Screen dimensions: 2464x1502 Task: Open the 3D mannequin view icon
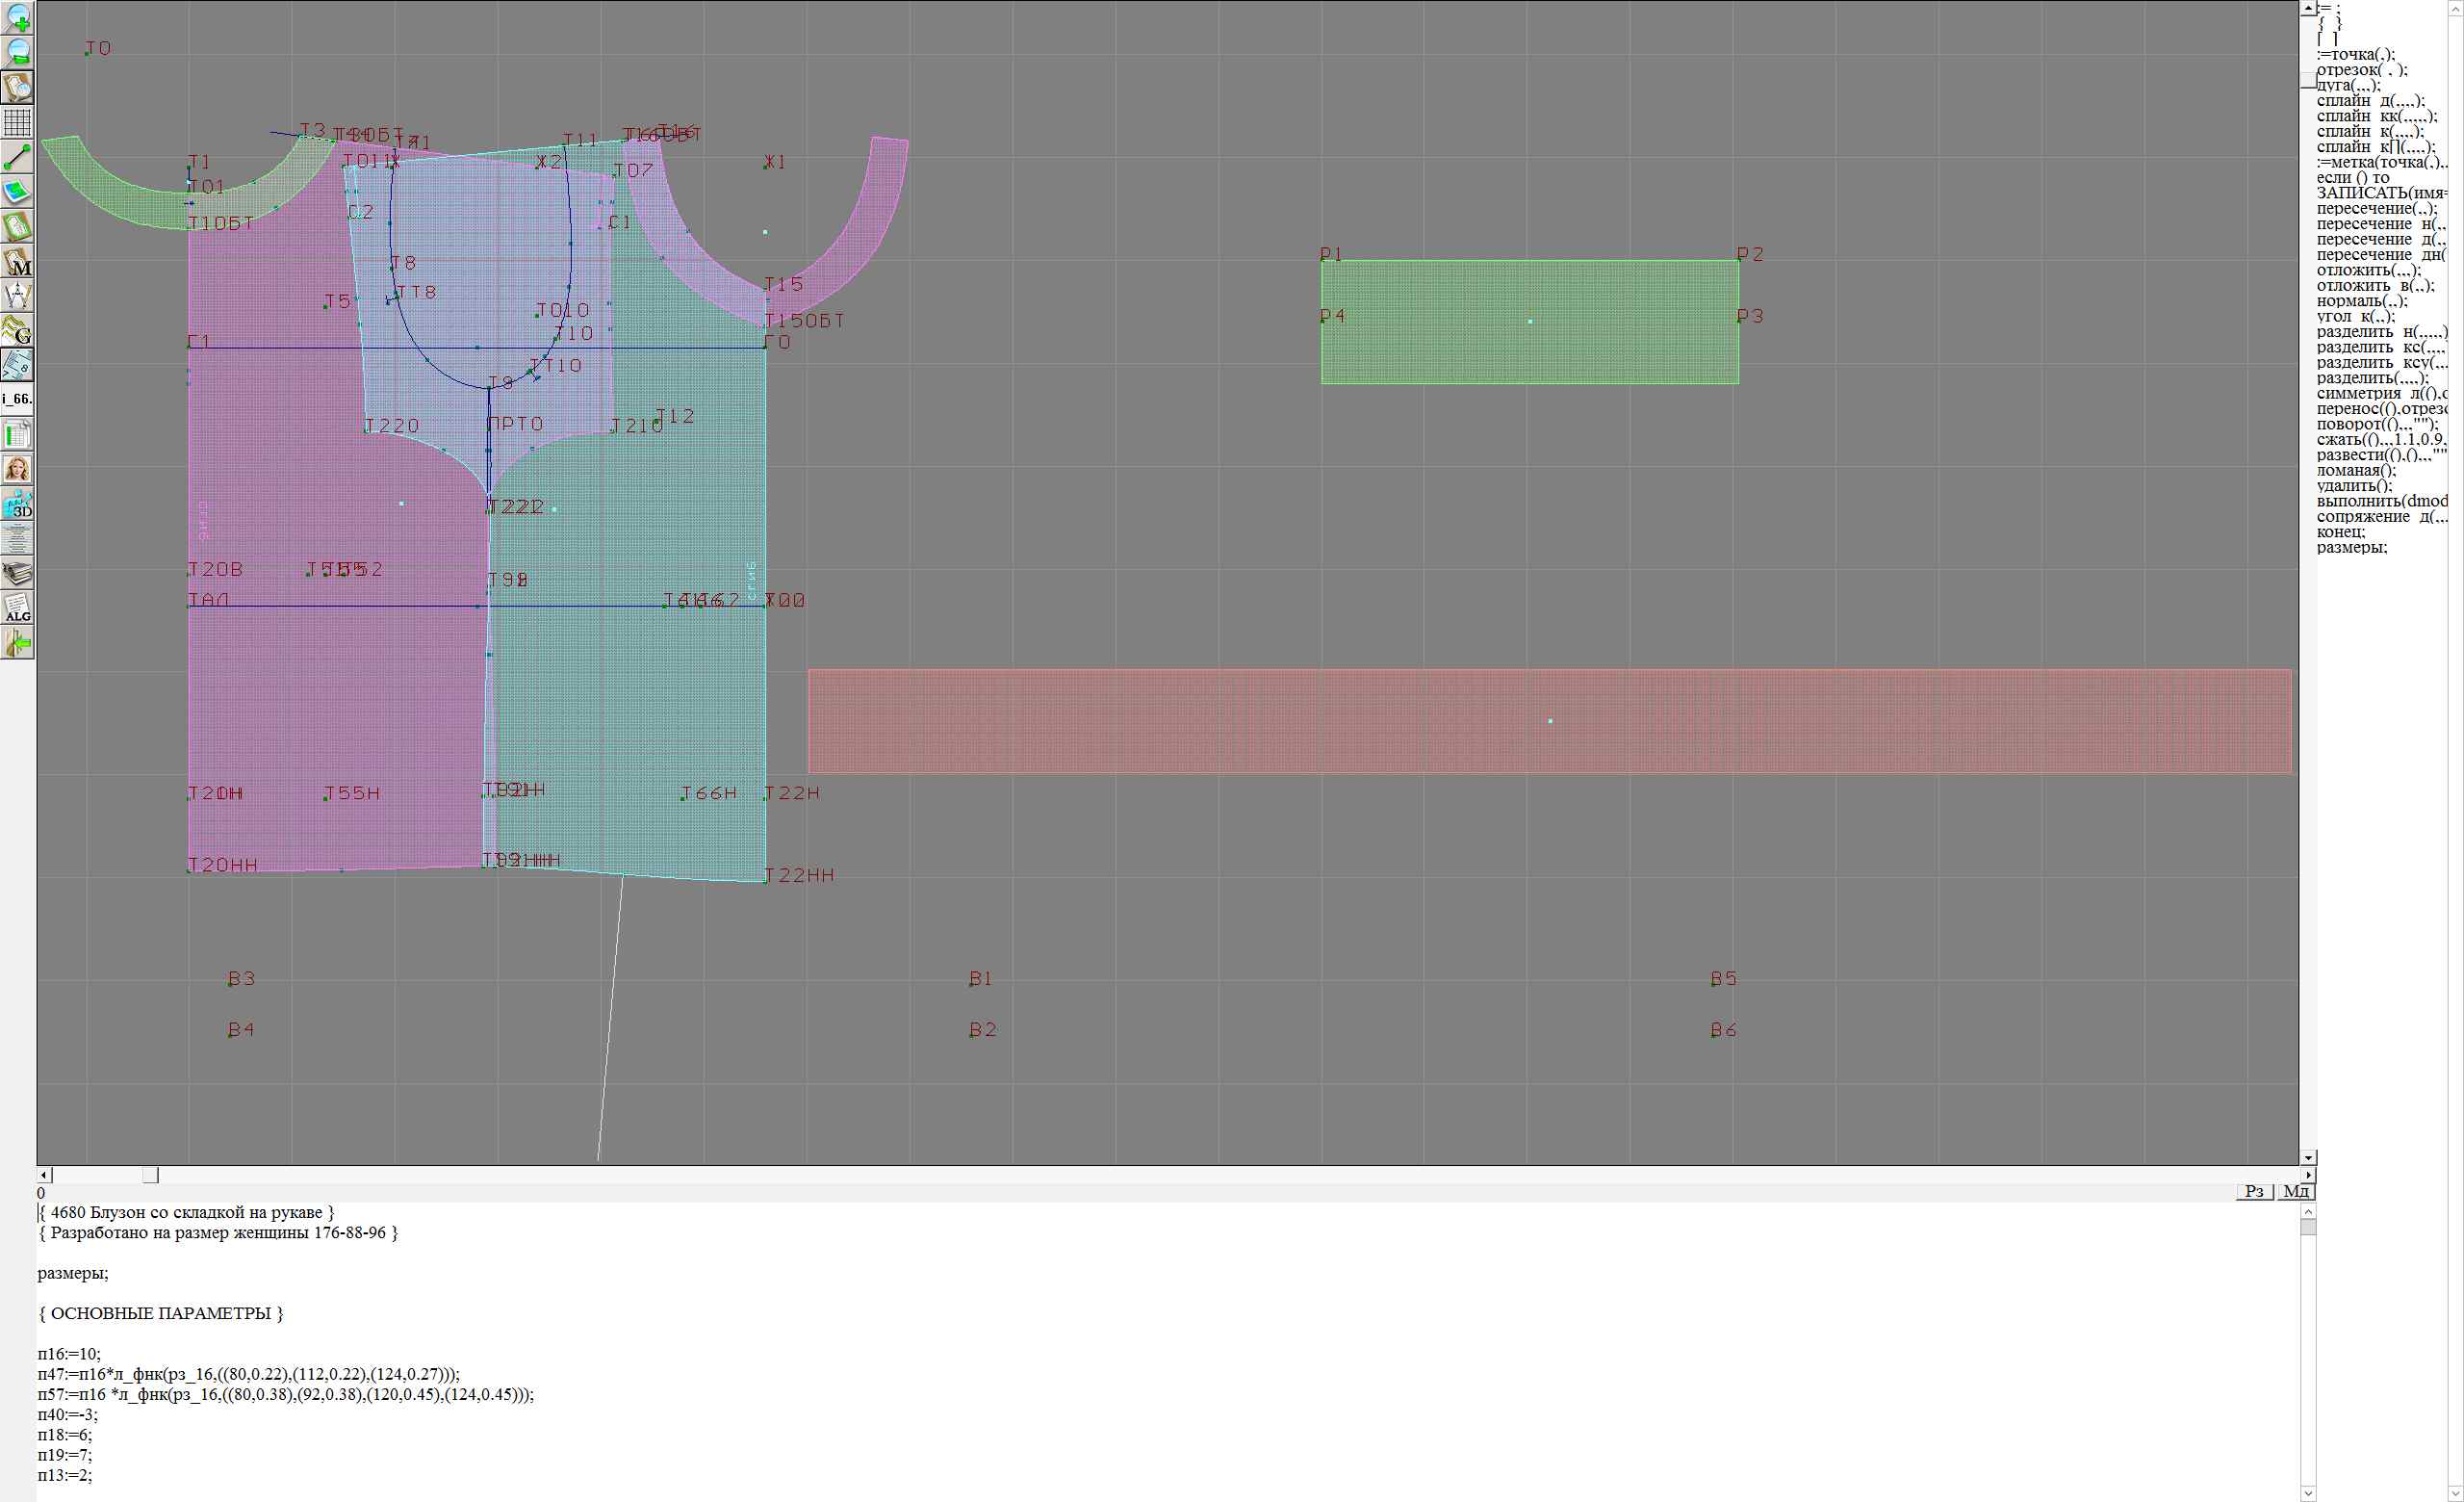[18, 504]
